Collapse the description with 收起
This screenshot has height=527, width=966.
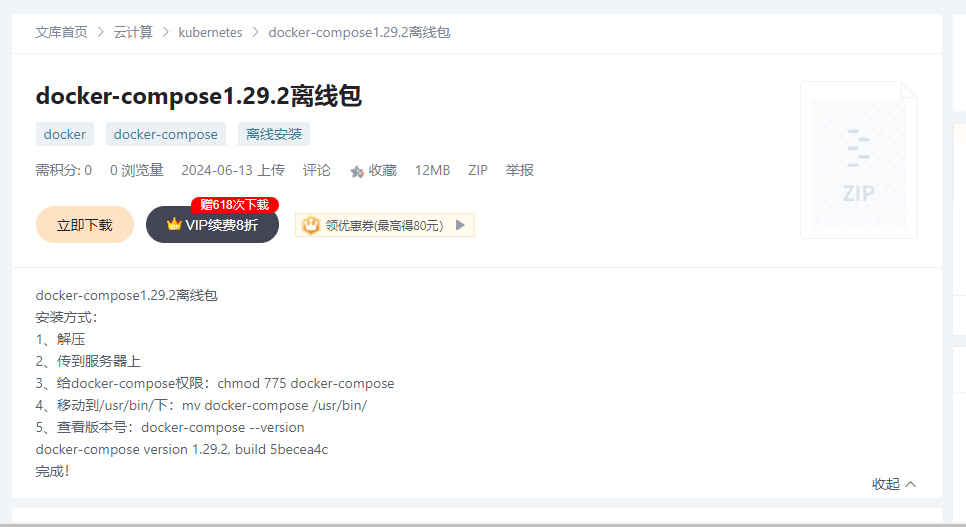pyautogui.click(x=894, y=484)
